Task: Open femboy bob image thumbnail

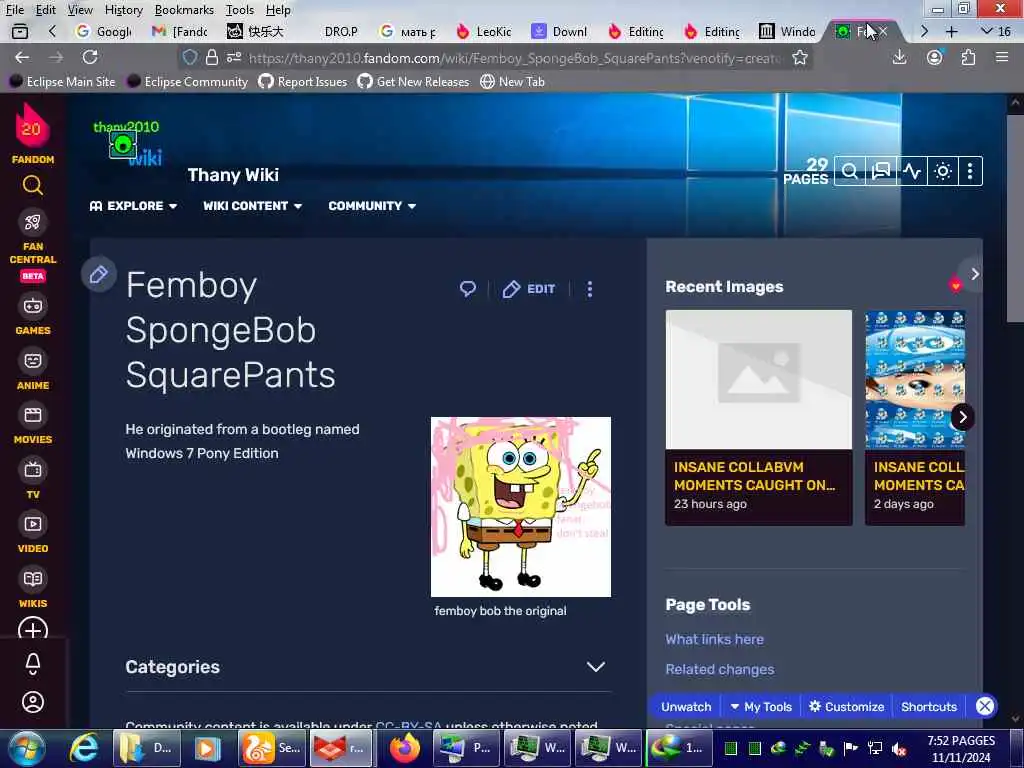Action: click(x=520, y=507)
